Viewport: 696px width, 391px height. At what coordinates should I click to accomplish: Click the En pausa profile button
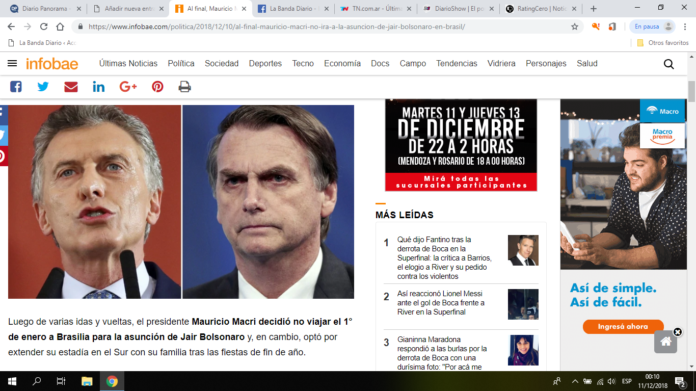click(x=652, y=27)
